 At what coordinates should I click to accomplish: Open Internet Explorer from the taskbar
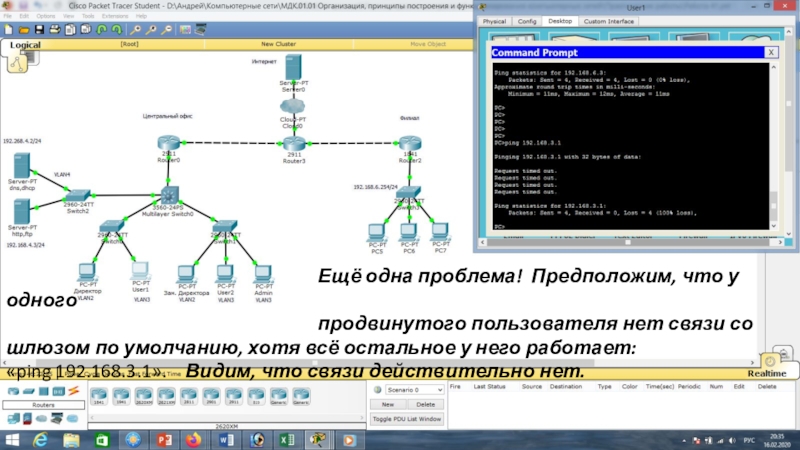point(40,440)
